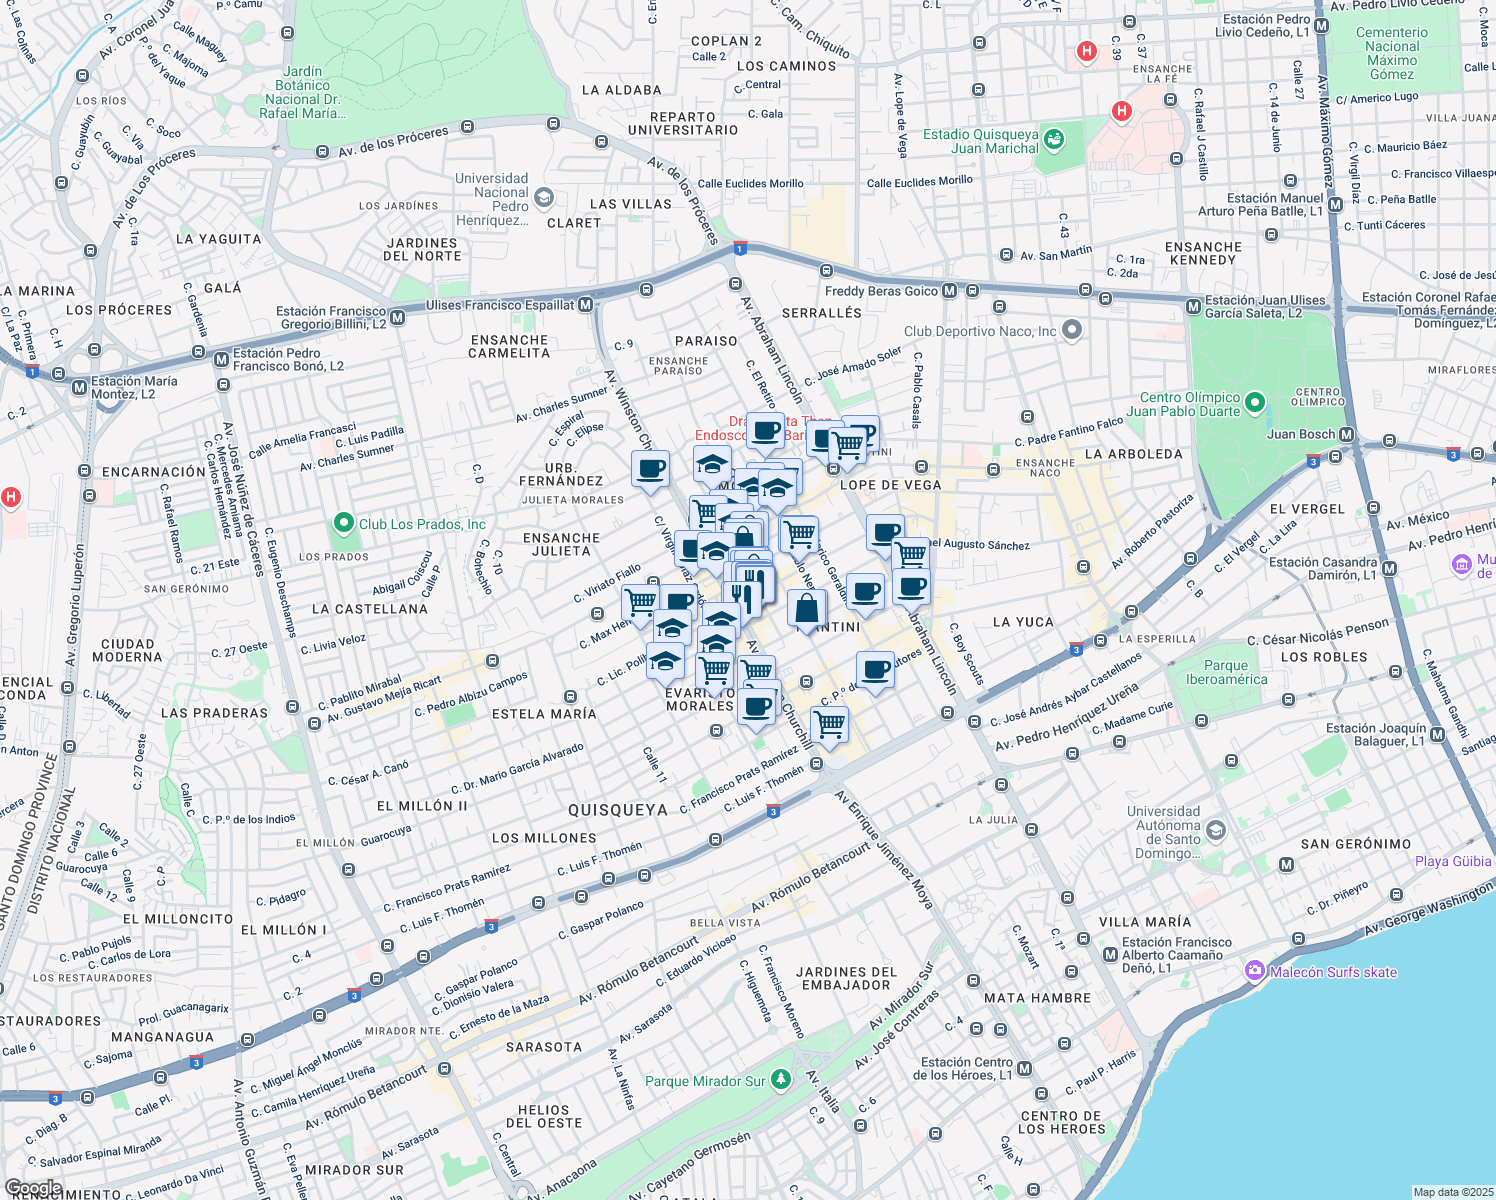This screenshot has width=1496, height=1200.
Task: Select Juan Bosch metro station icon
Action: click(x=1347, y=434)
